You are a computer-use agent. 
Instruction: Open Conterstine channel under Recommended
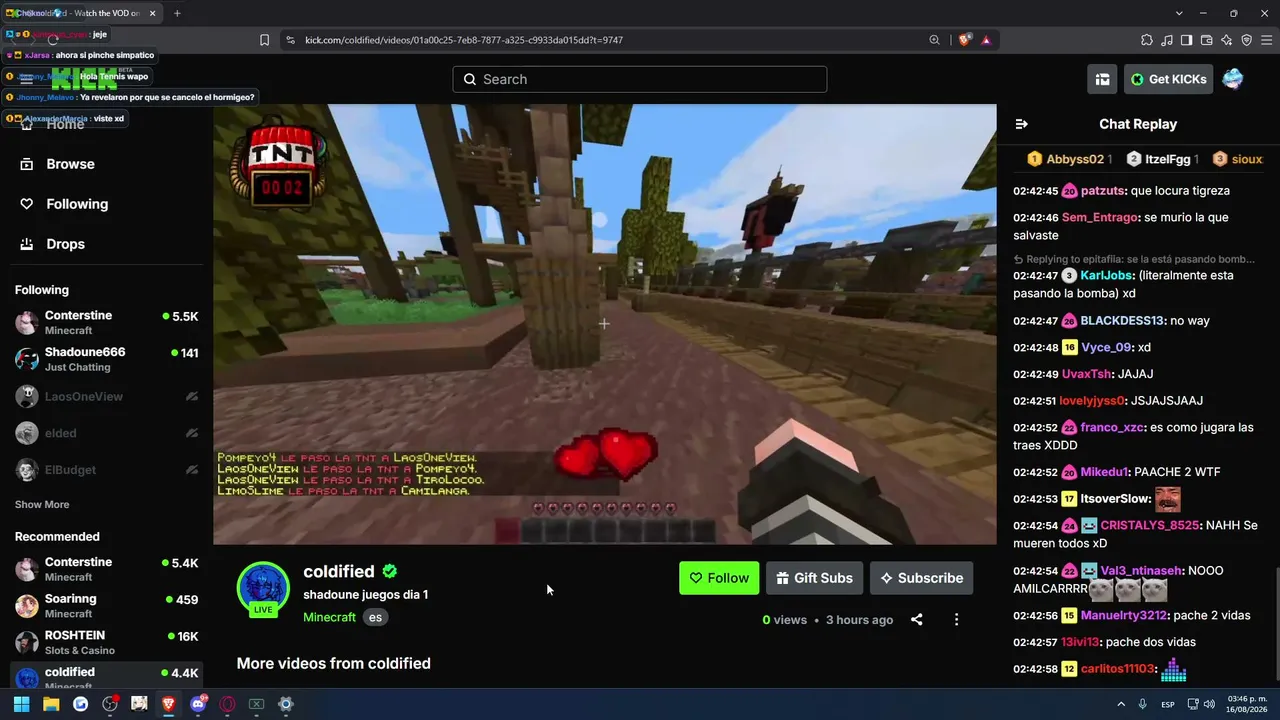tap(106, 569)
